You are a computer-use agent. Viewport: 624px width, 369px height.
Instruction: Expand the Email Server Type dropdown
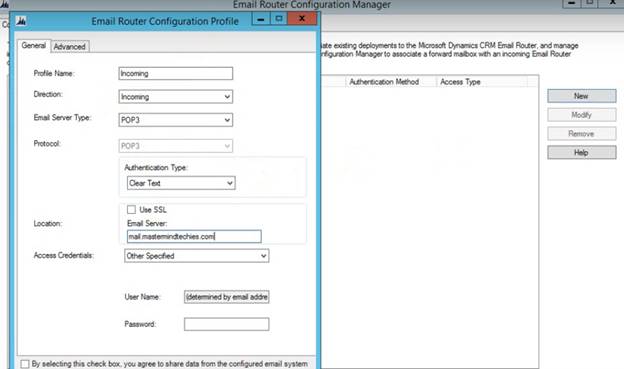(176, 120)
